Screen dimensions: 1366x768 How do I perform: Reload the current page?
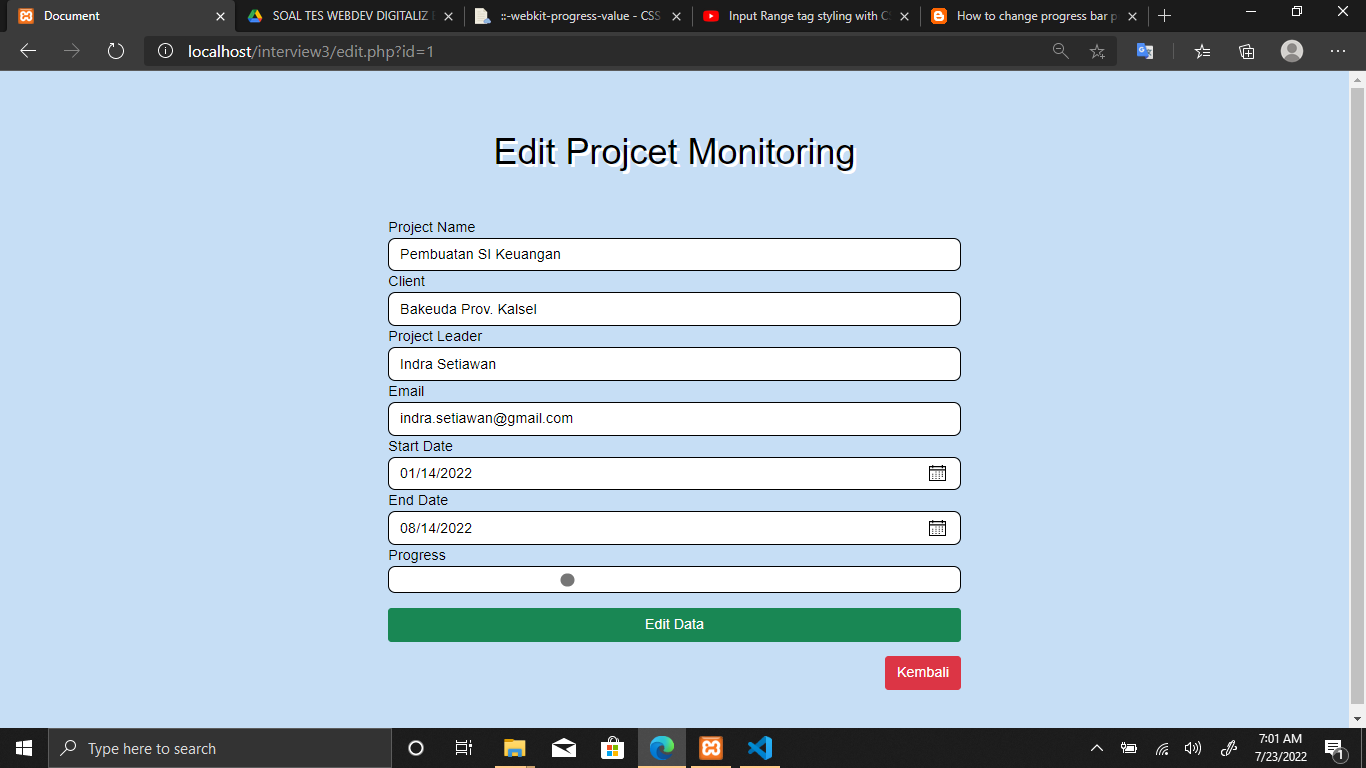[116, 51]
